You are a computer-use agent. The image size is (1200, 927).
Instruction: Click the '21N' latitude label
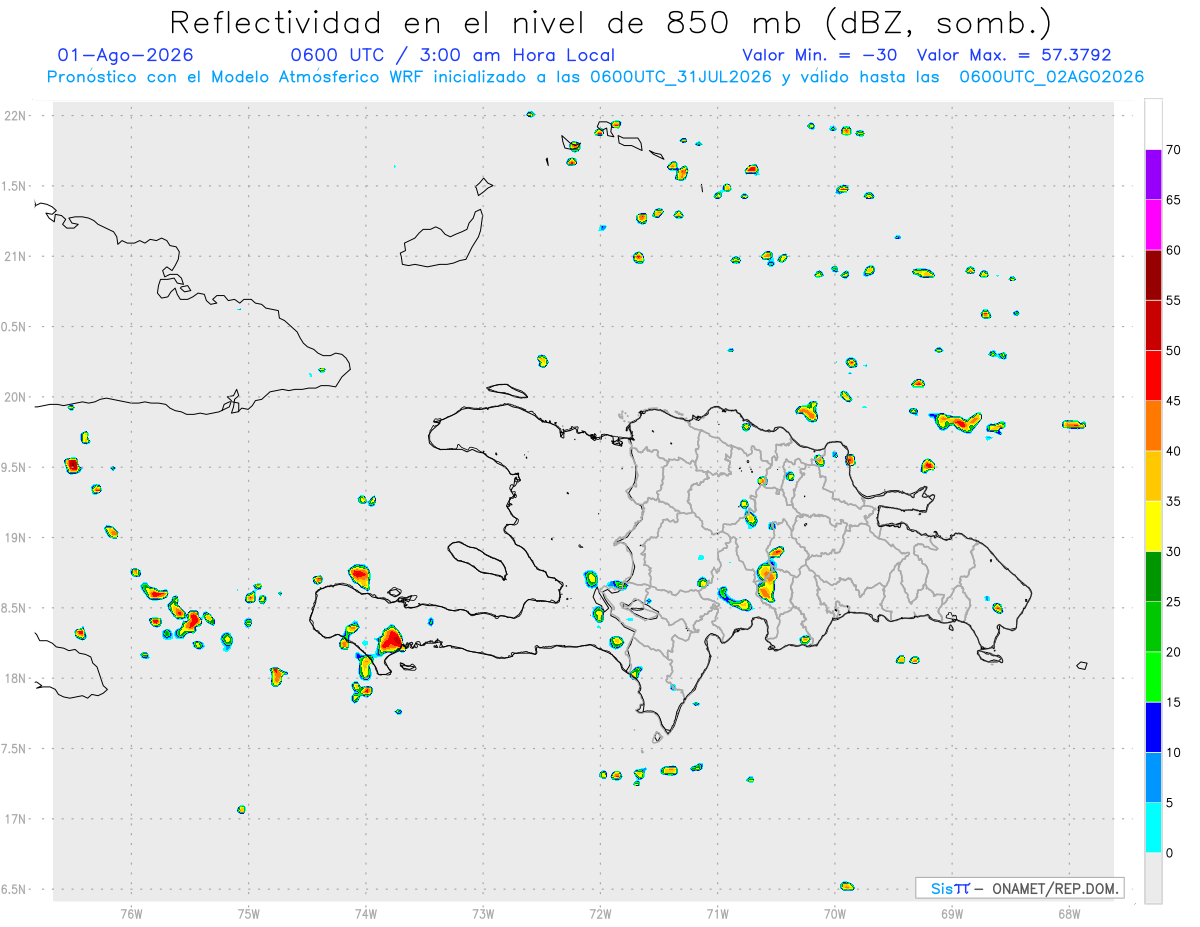click(15, 256)
